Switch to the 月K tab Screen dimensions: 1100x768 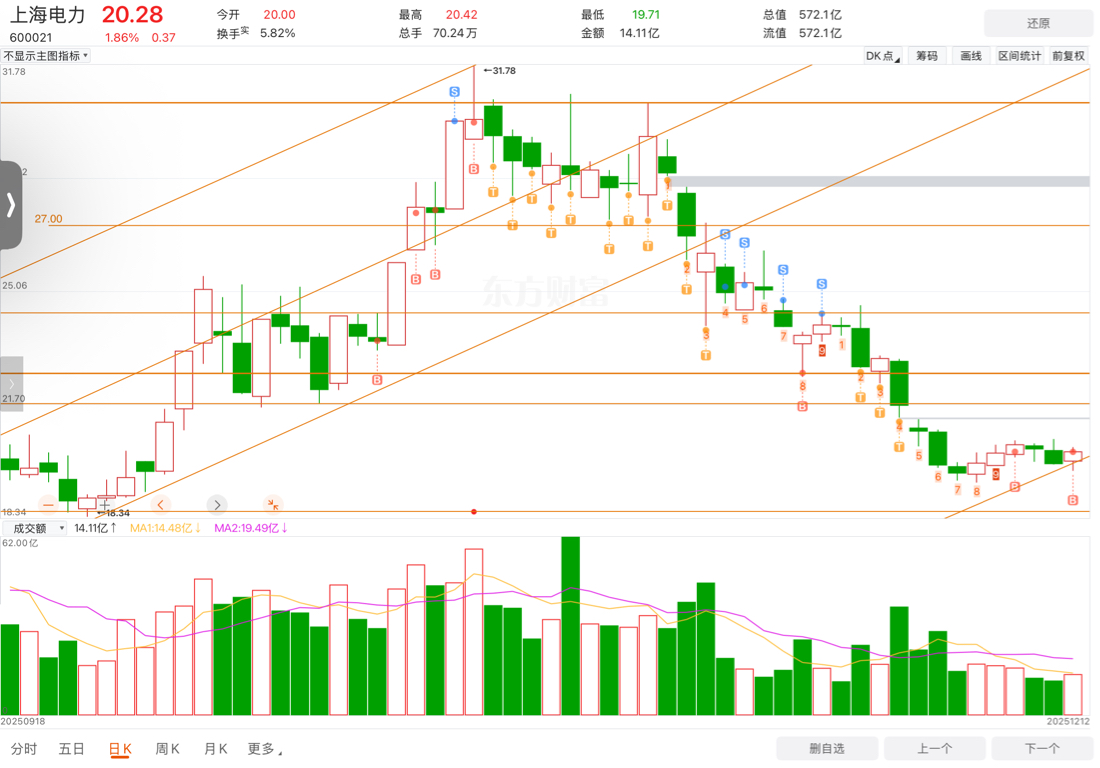(x=215, y=749)
